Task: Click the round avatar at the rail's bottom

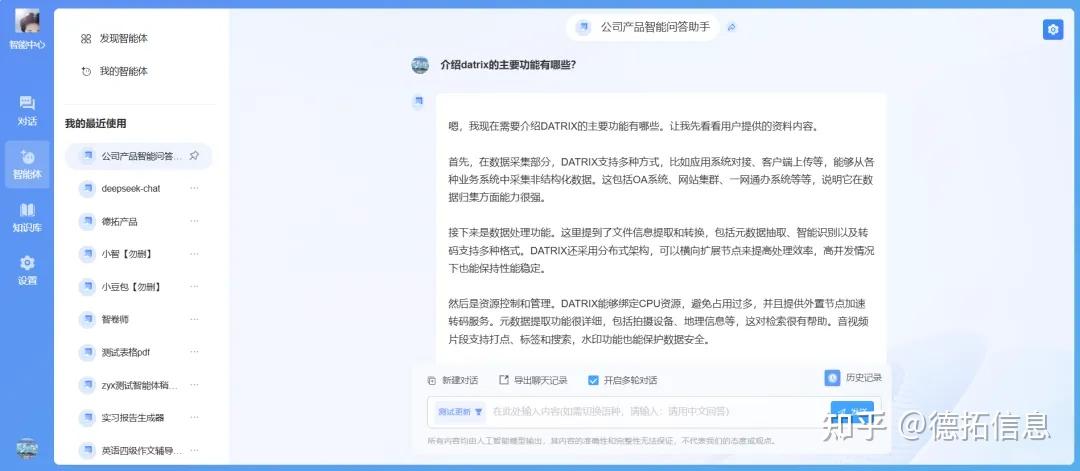Action: pos(27,449)
